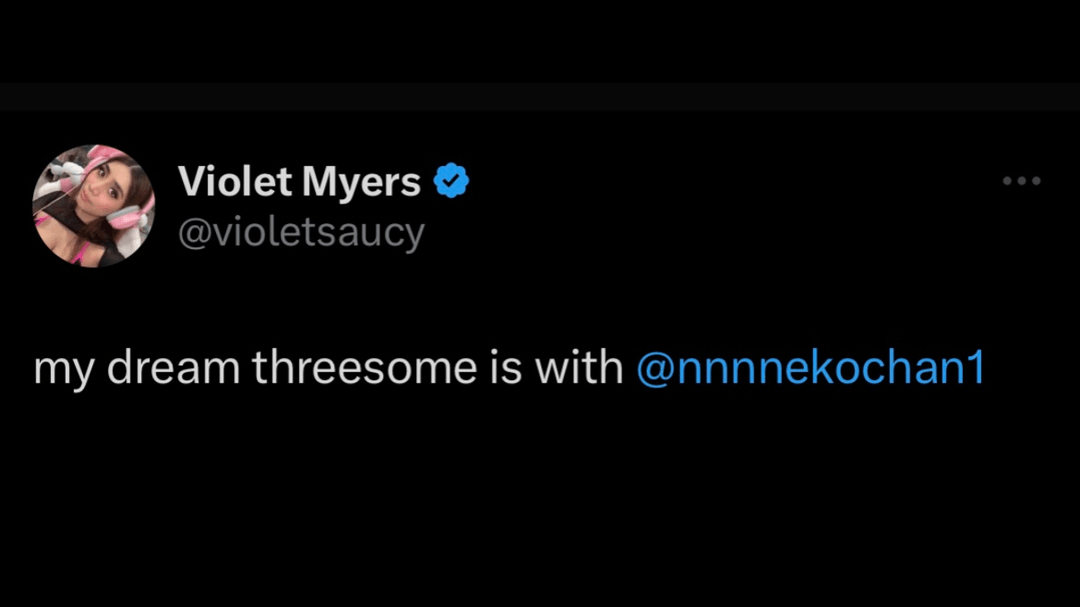1080x607 pixels.
Task: Click 'my' at start of tweet
Action: tap(64, 370)
